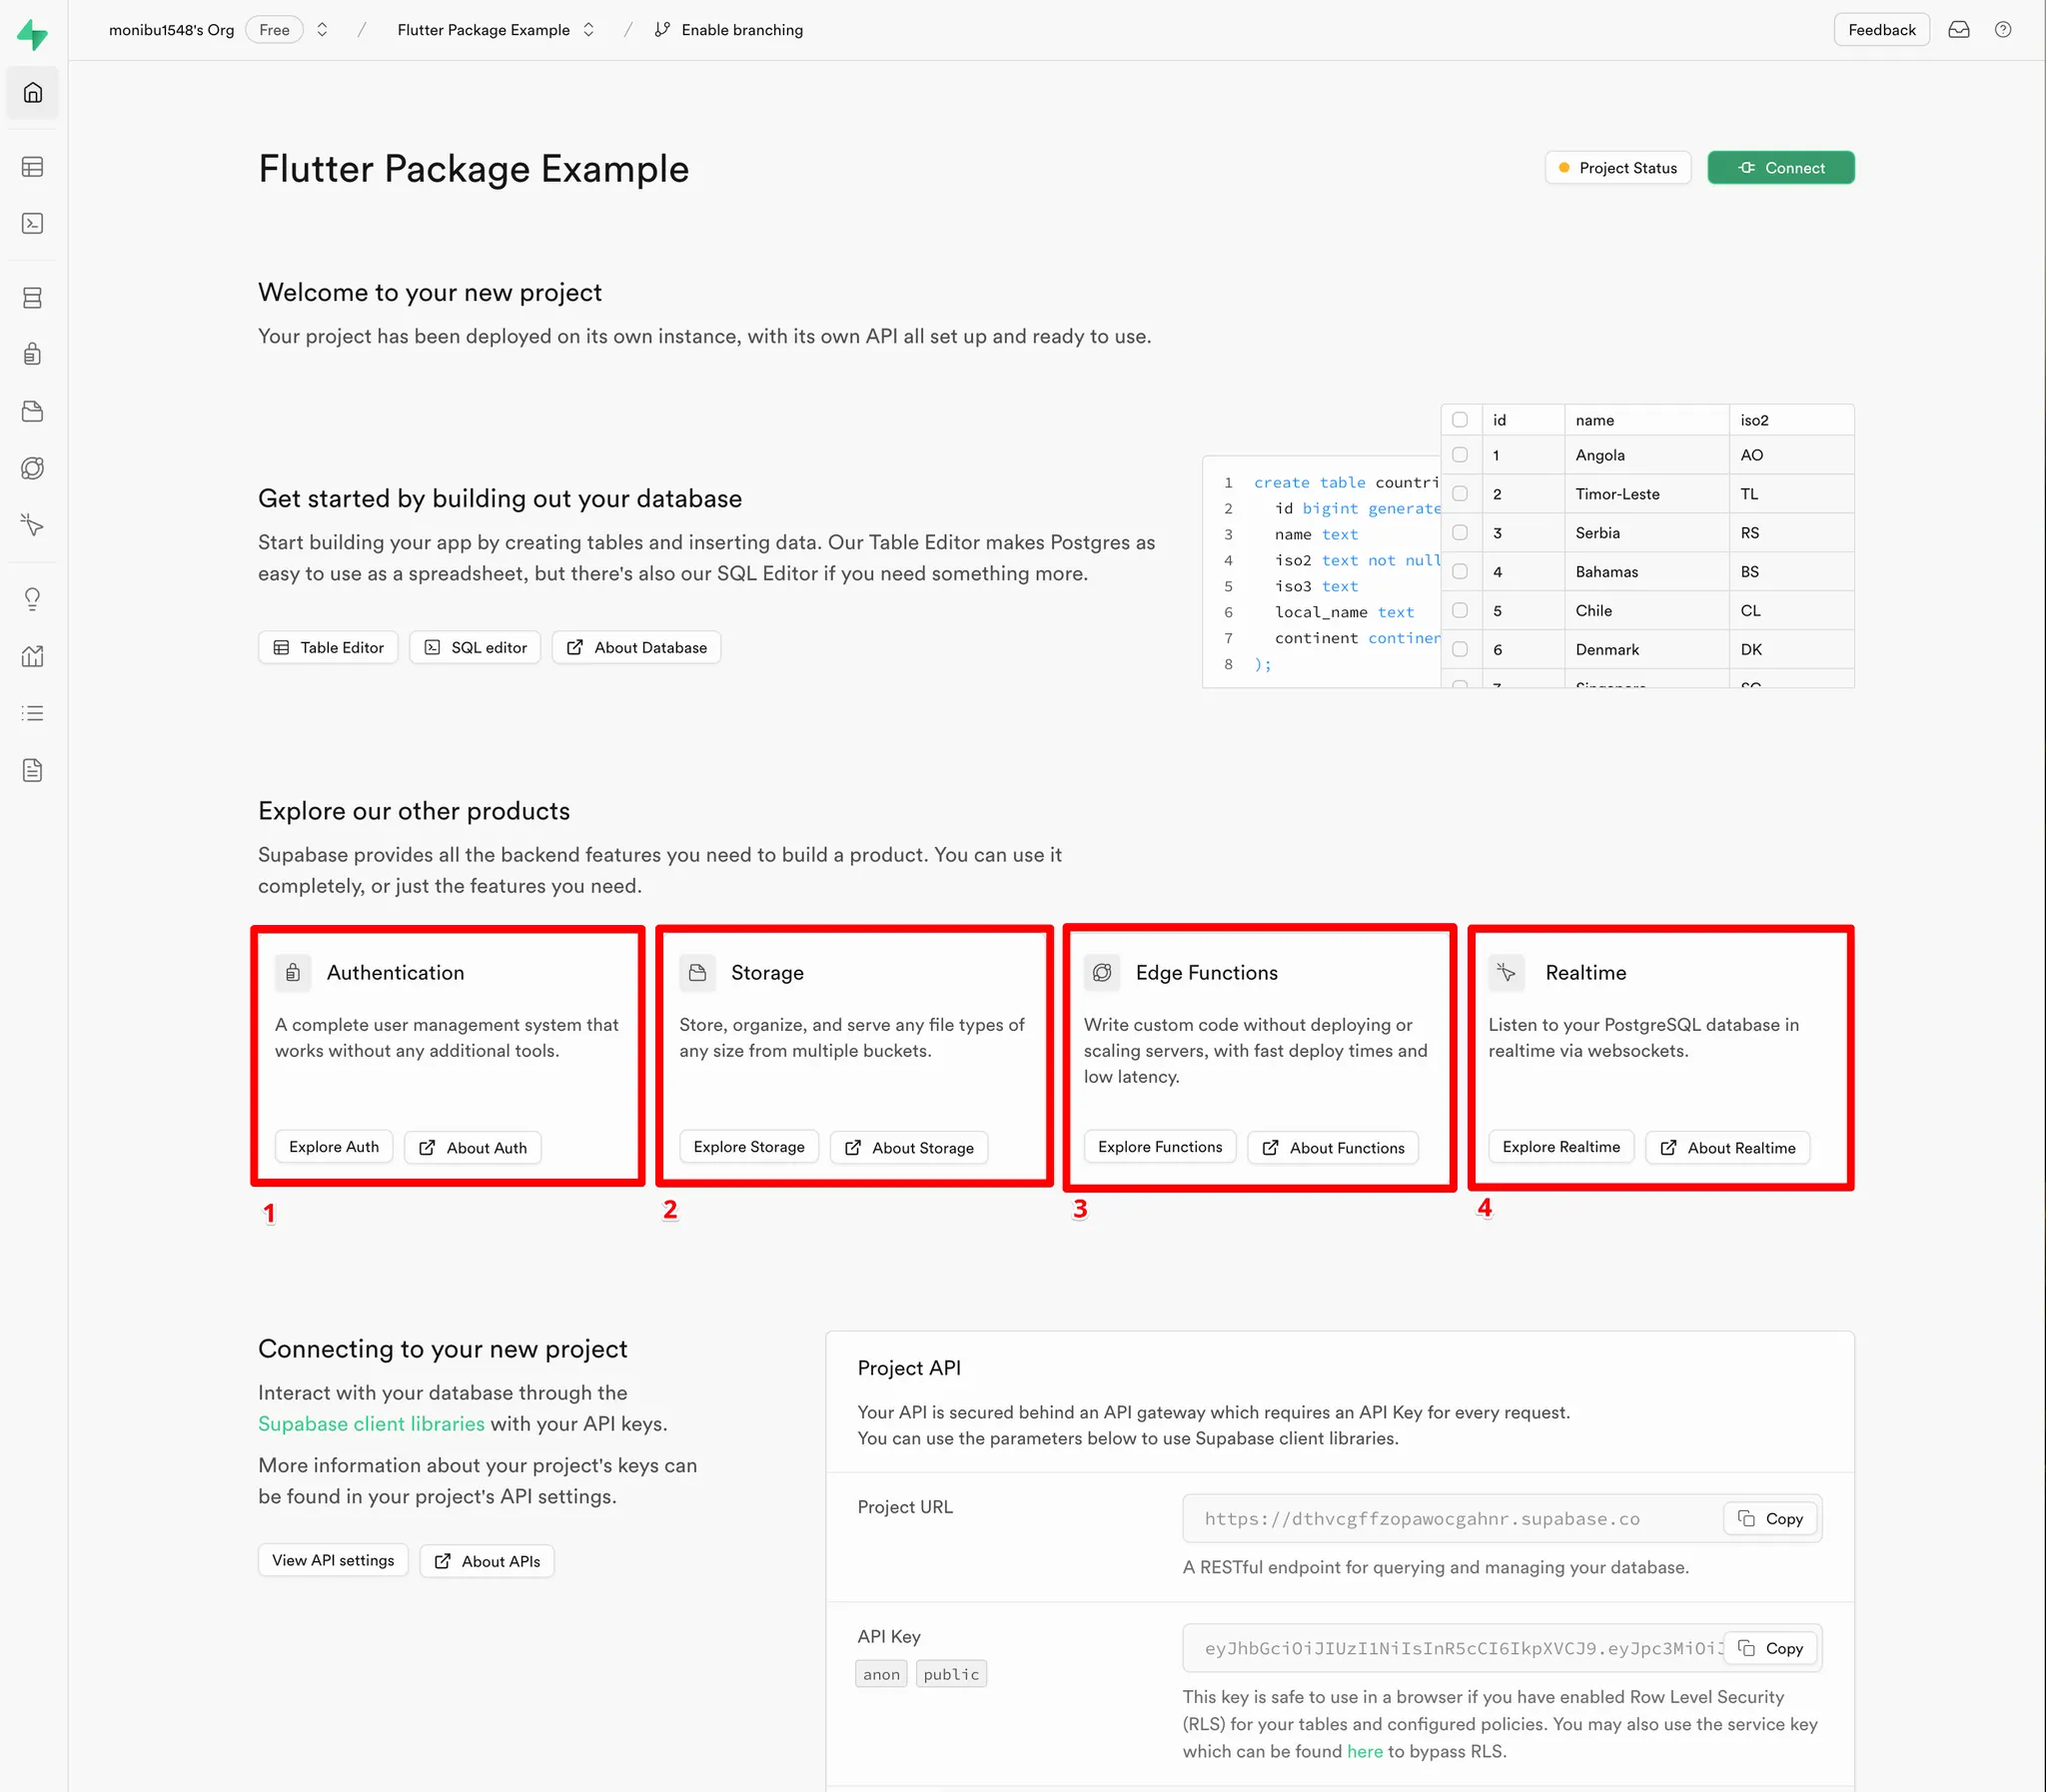Open Storage icon in sidebar

pos(32,411)
